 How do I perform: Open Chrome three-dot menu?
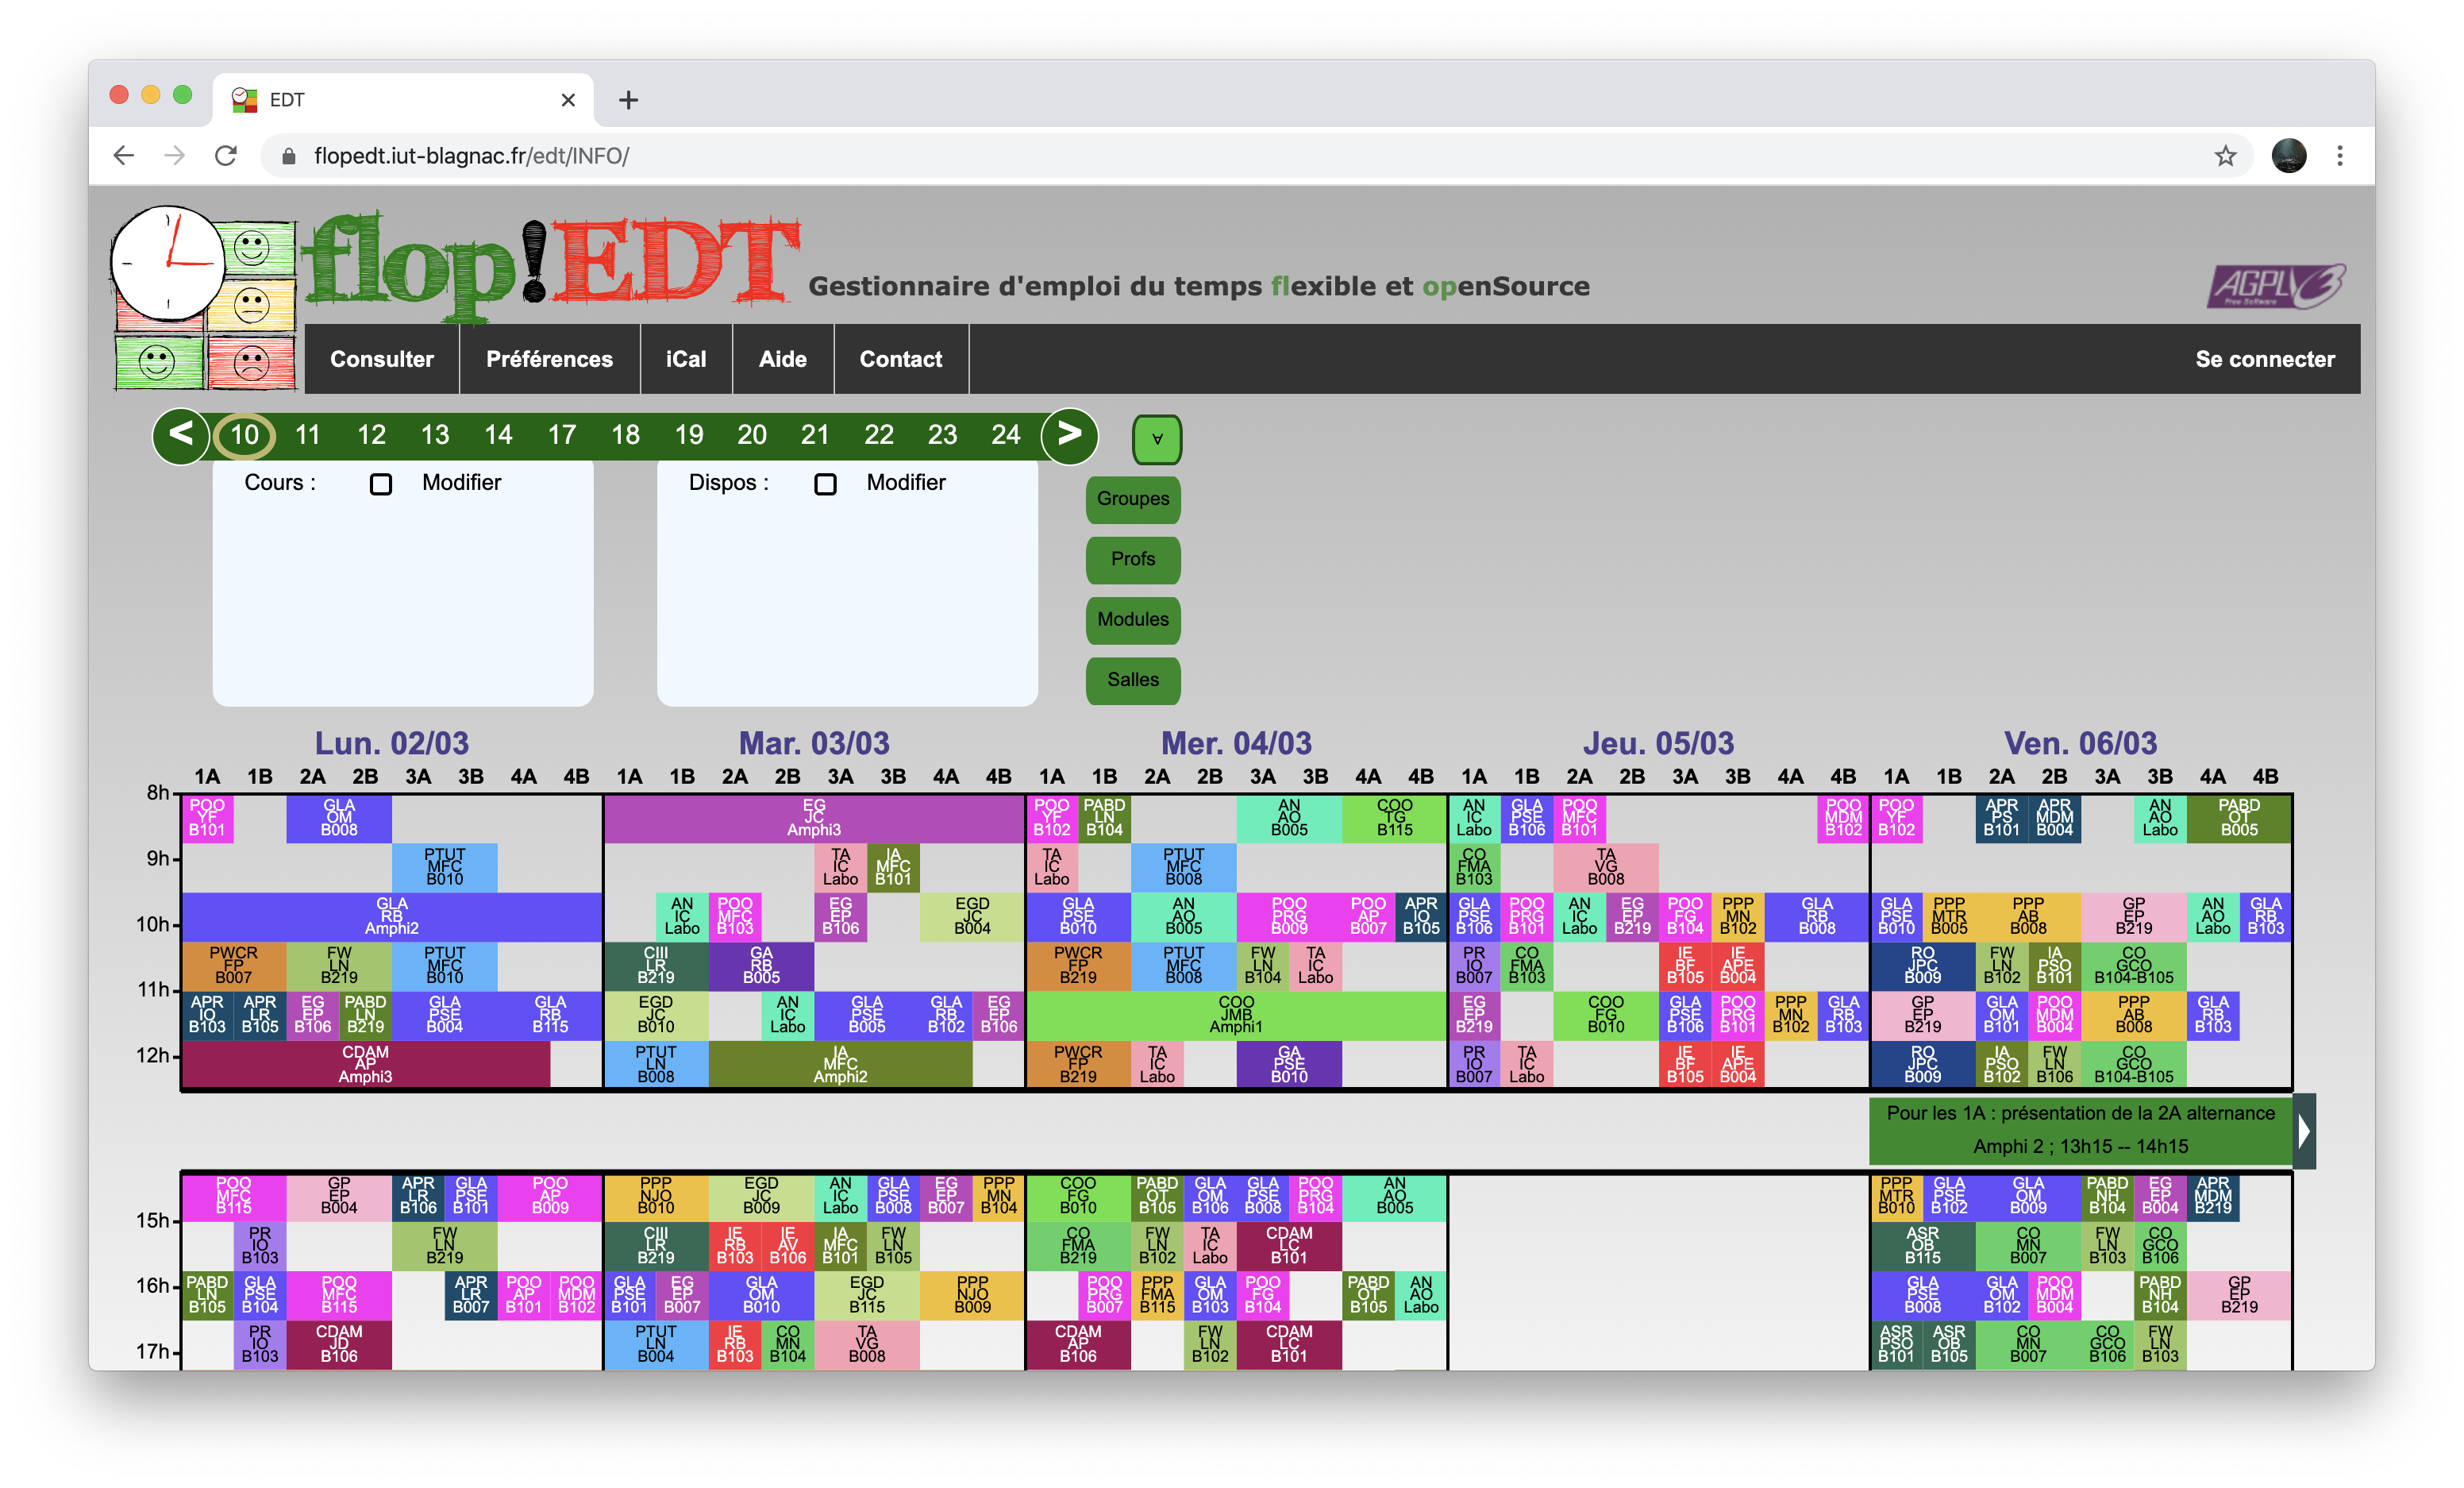(x=2340, y=156)
